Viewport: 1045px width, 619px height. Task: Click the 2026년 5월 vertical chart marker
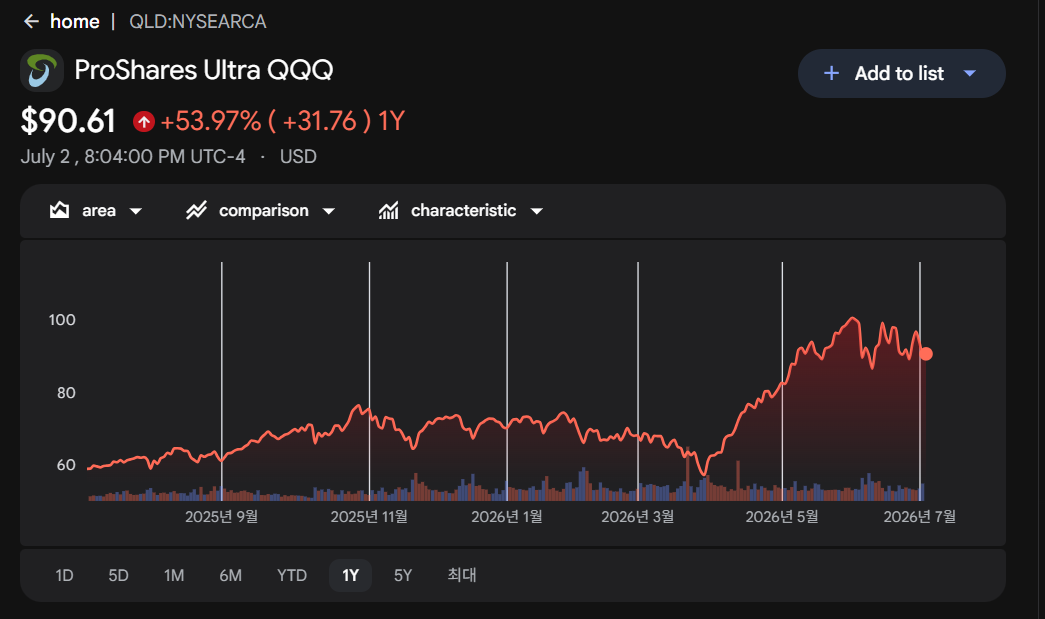782,381
